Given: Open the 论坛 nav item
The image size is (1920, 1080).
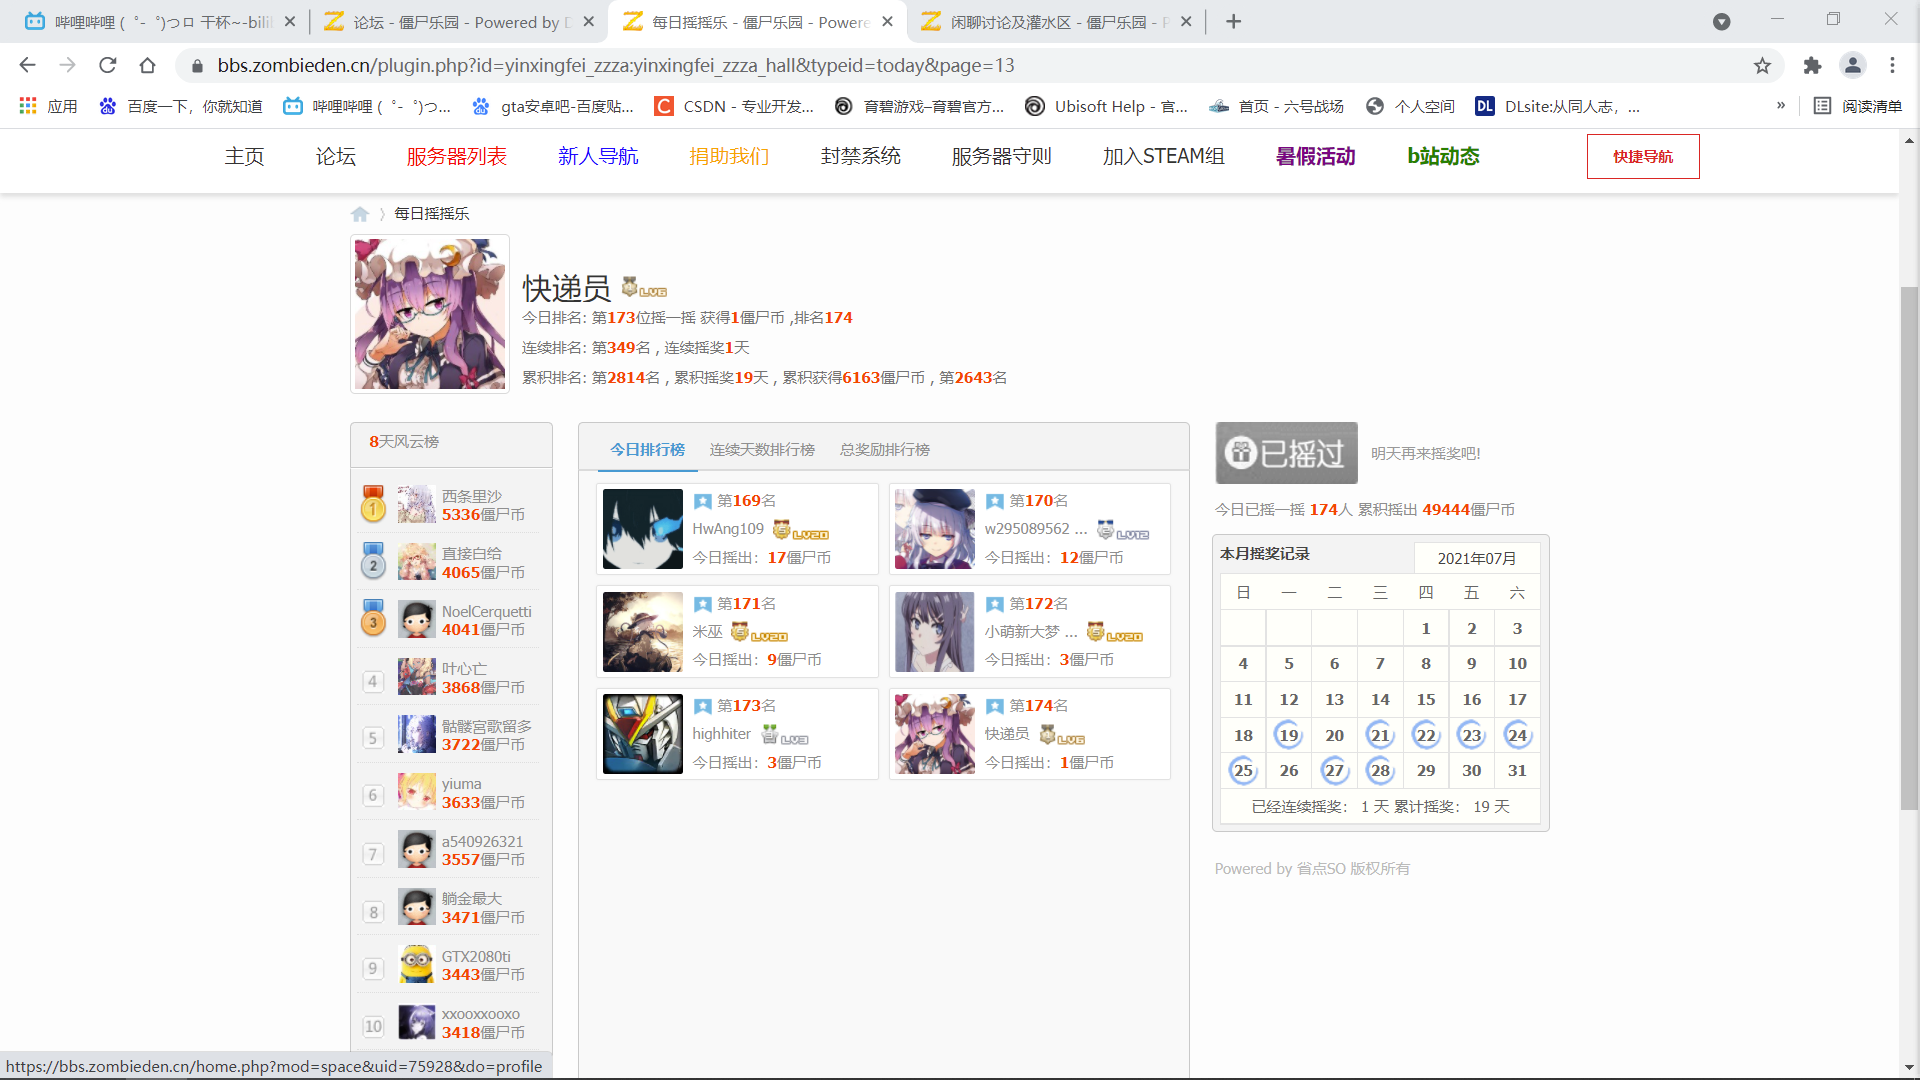Looking at the screenshot, I should coord(336,156).
